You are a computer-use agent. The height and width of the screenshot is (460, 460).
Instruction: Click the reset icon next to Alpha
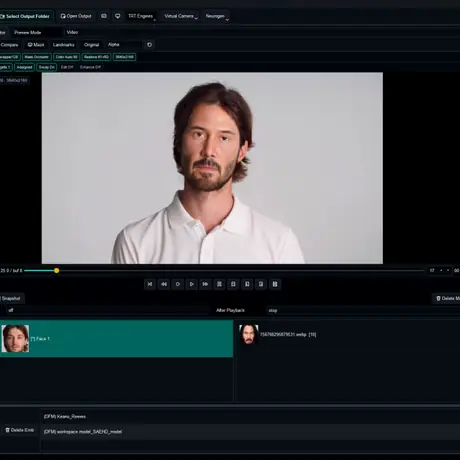pyautogui.click(x=149, y=45)
